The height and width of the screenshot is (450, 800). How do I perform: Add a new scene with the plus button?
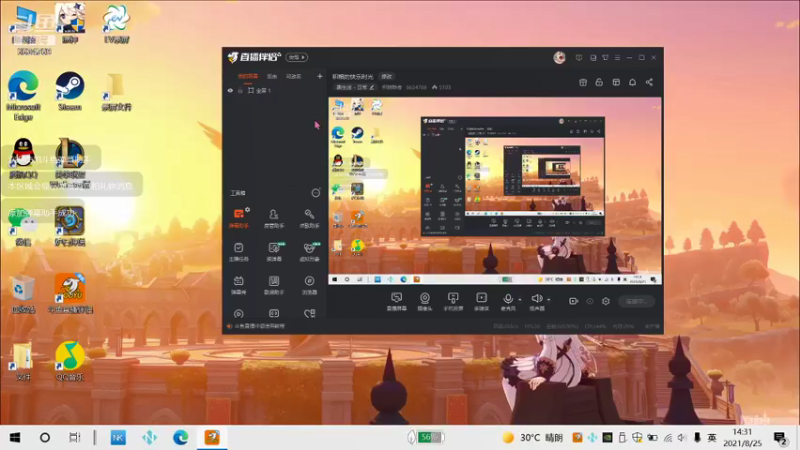pos(319,77)
